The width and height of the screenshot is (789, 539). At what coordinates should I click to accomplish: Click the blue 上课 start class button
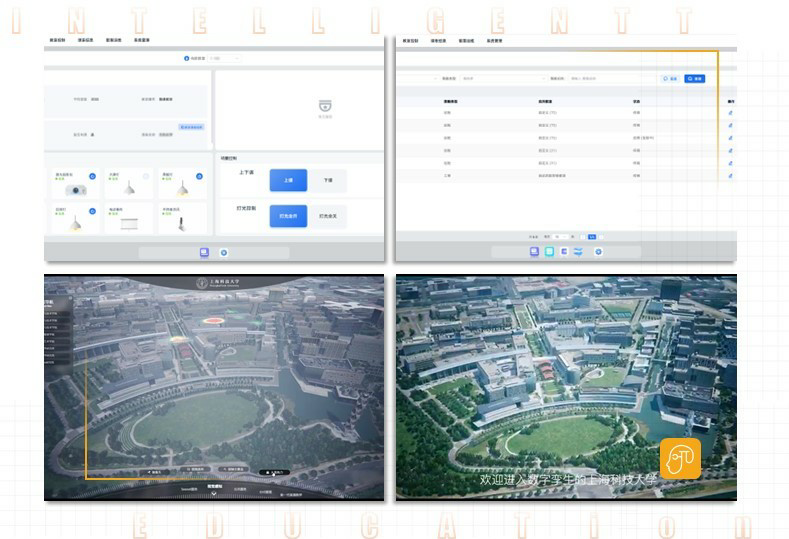(x=288, y=181)
